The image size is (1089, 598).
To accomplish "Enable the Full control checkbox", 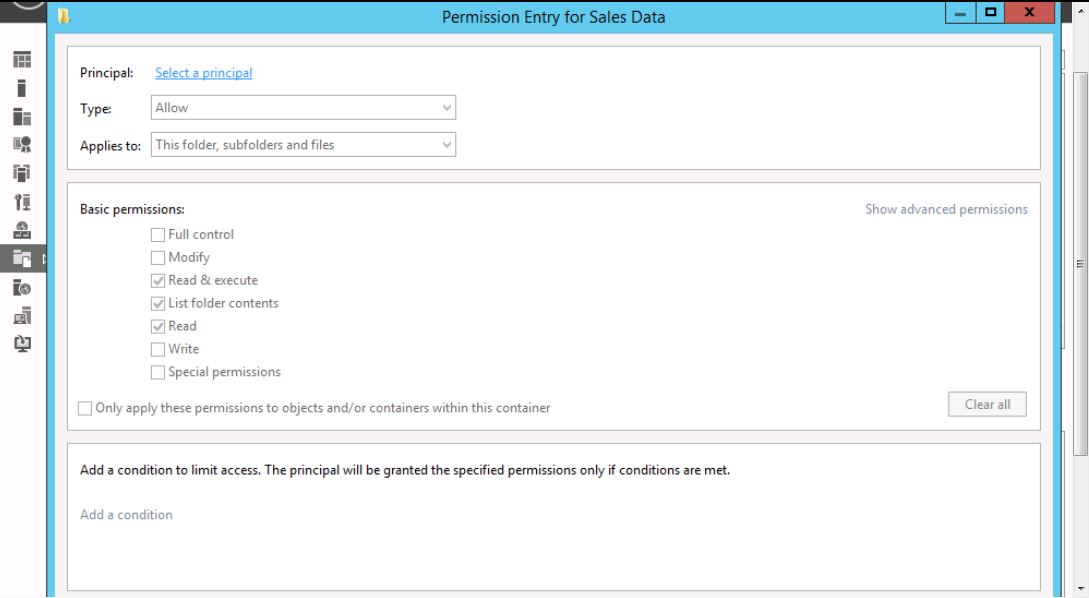I will (x=158, y=235).
